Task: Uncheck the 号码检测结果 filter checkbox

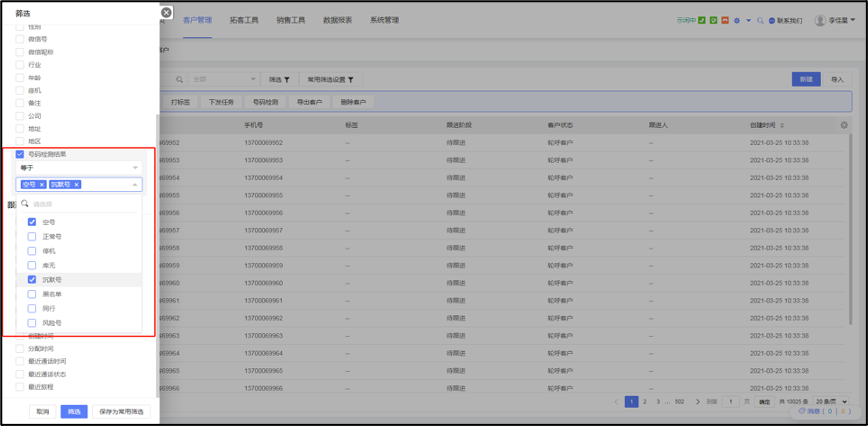Action: (20, 154)
